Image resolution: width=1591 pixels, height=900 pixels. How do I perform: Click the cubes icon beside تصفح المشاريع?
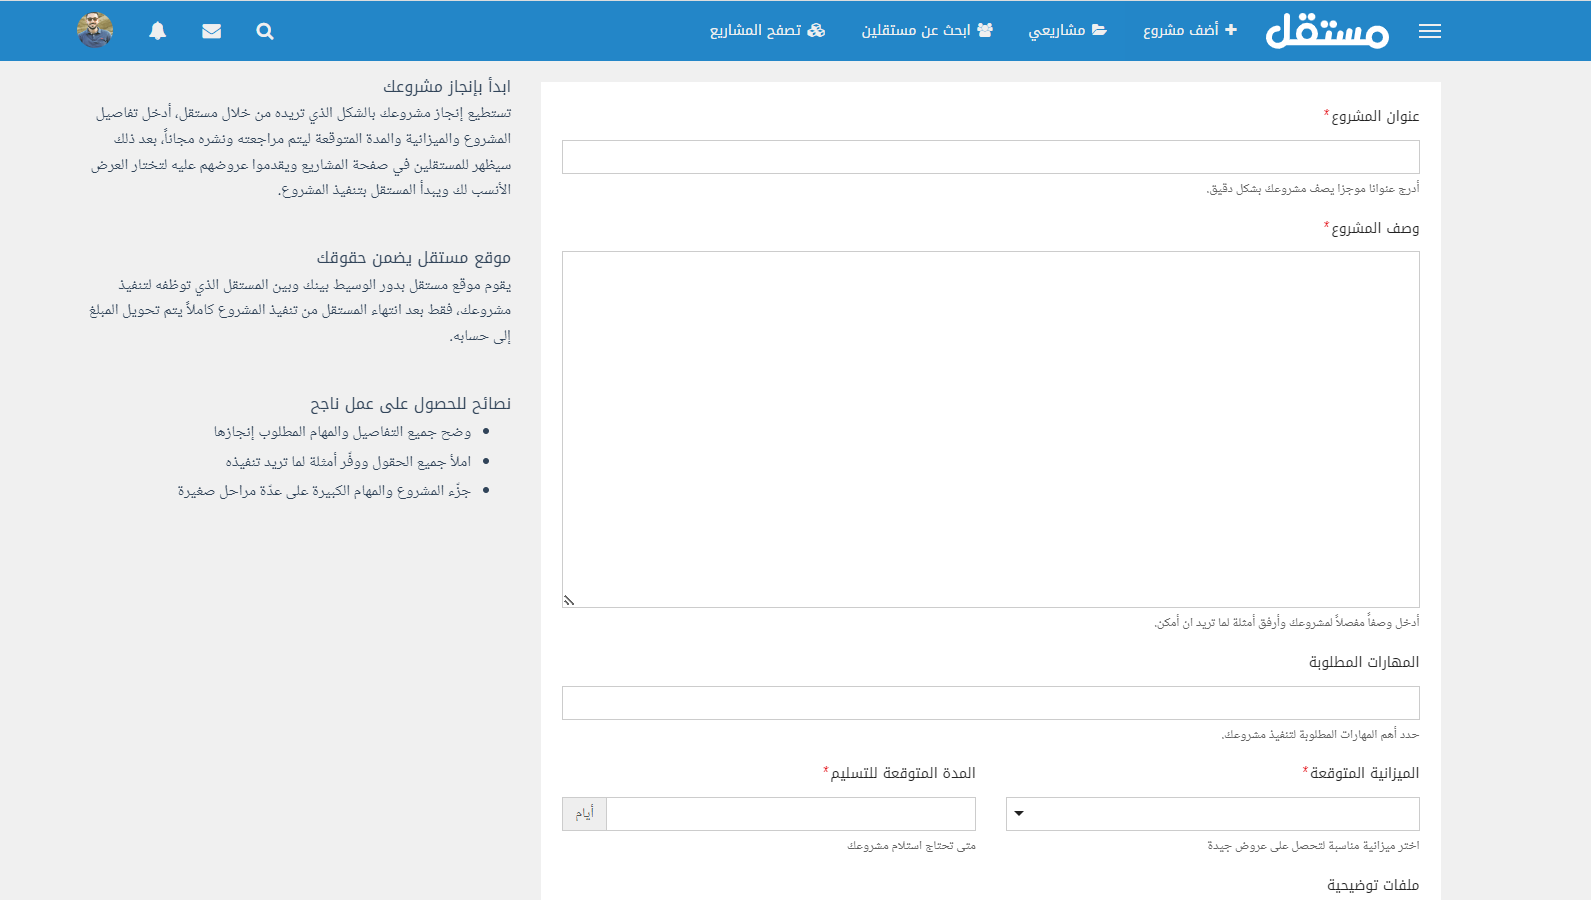(x=817, y=30)
